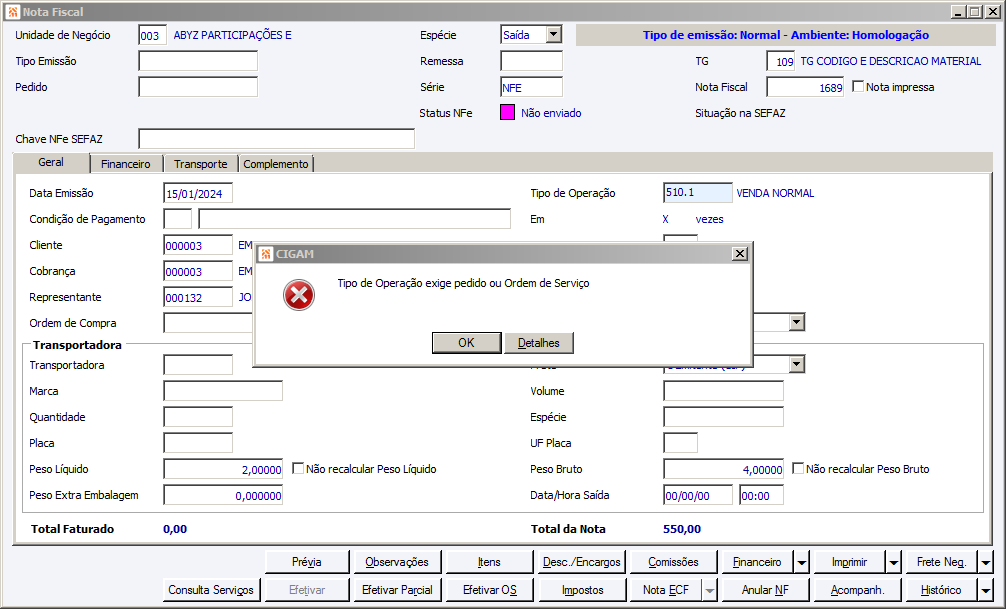This screenshot has height=609, width=1006.
Task: Enable Não recalcular Peso Líquido
Action: pos(298,468)
